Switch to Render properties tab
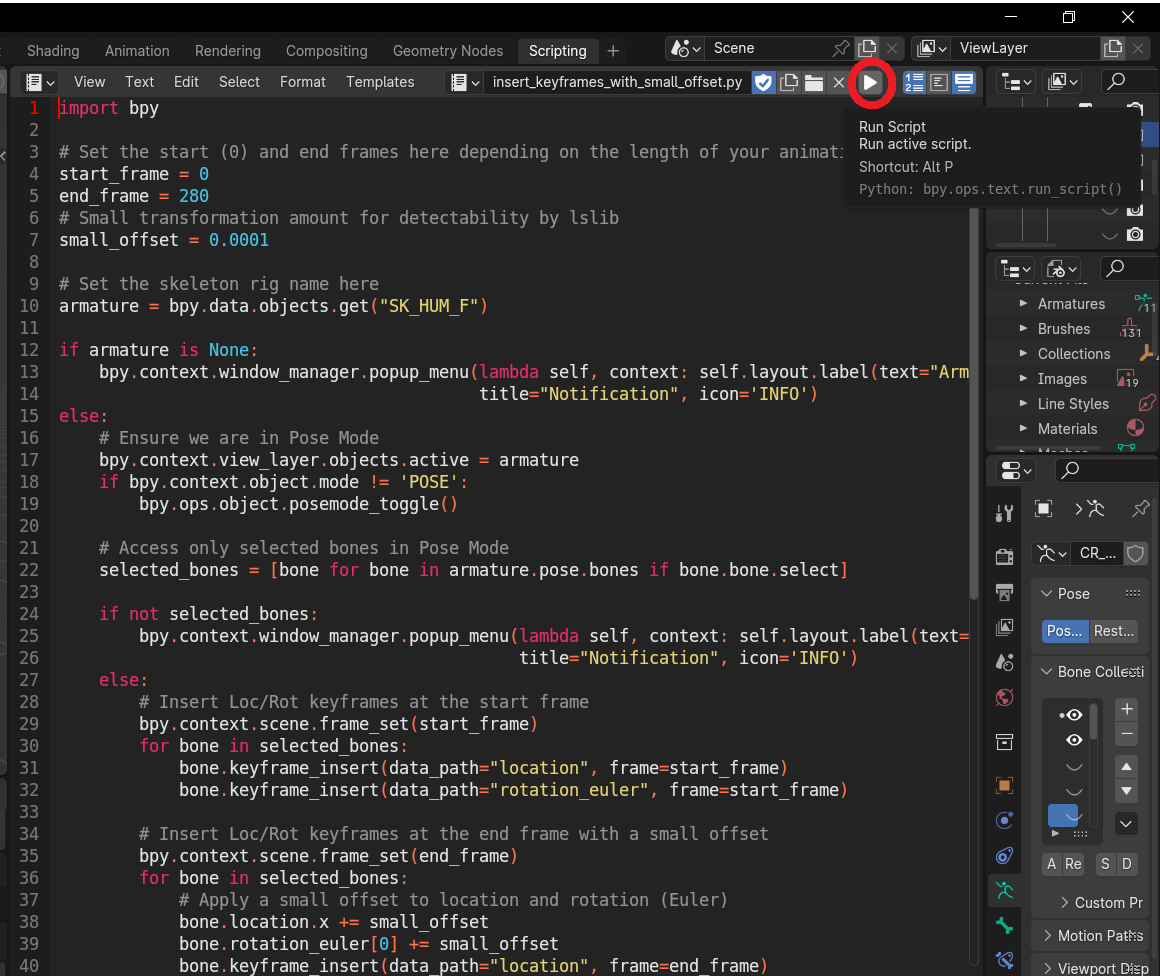This screenshot has width=1160, height=976. 1005,555
